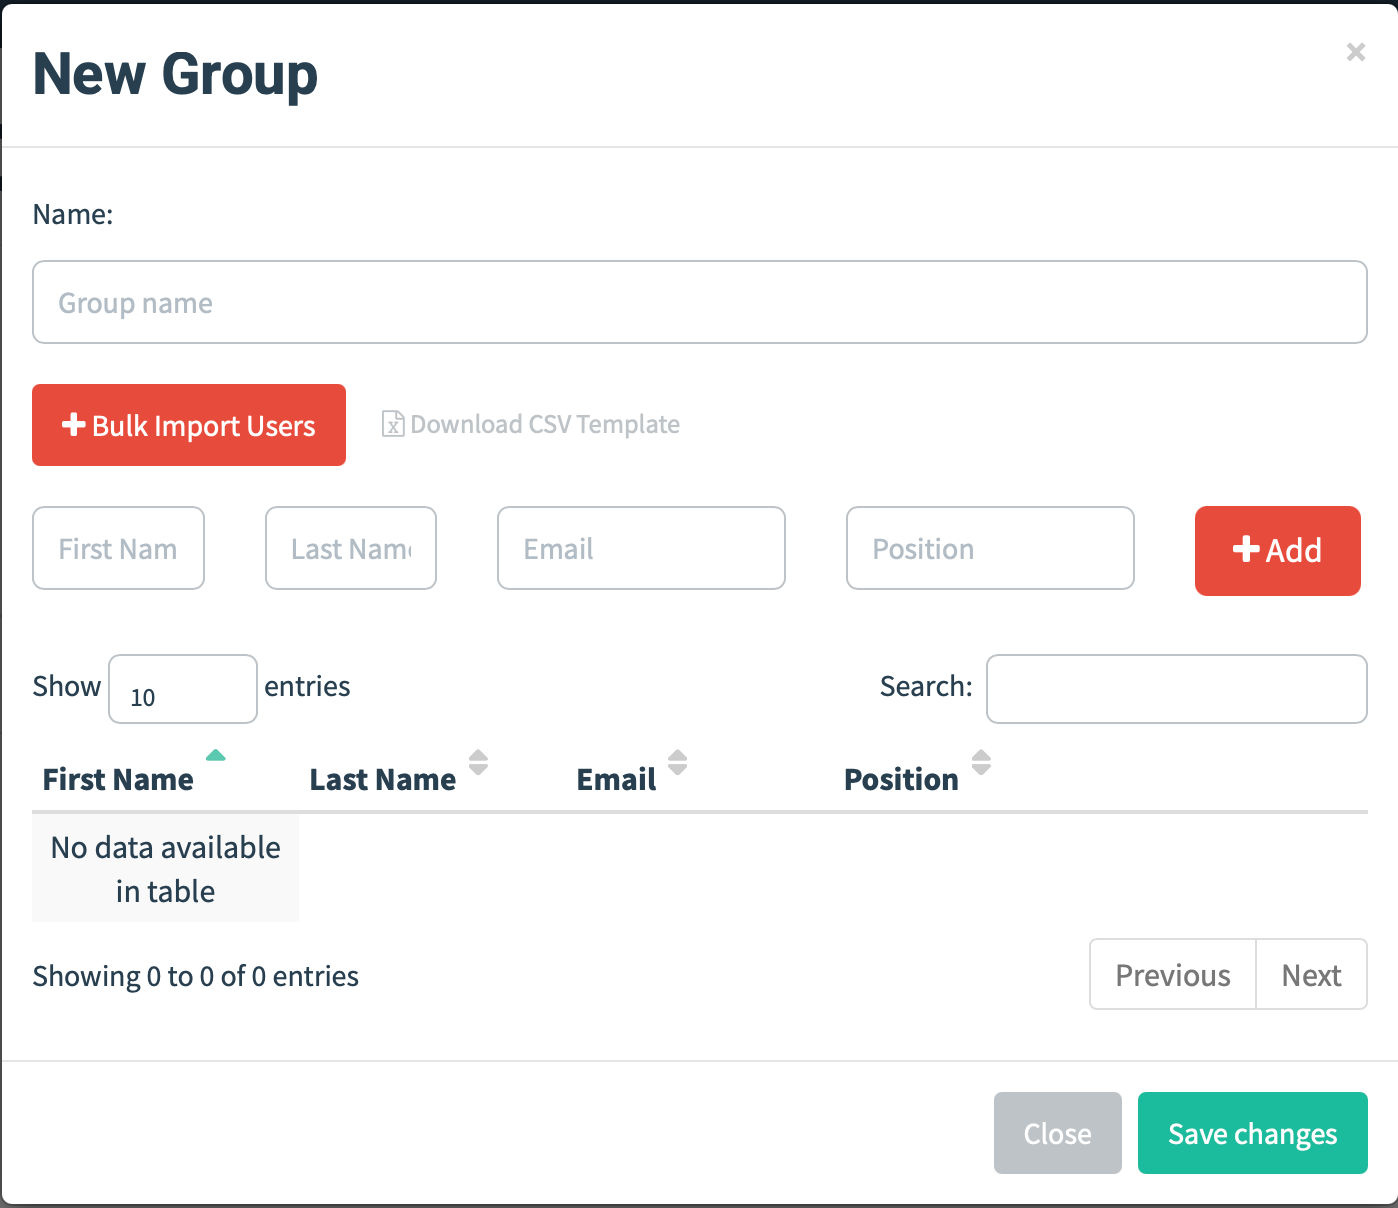Viewport: 1398px width, 1208px height.
Task: Click the Email input field
Action: point(641,548)
